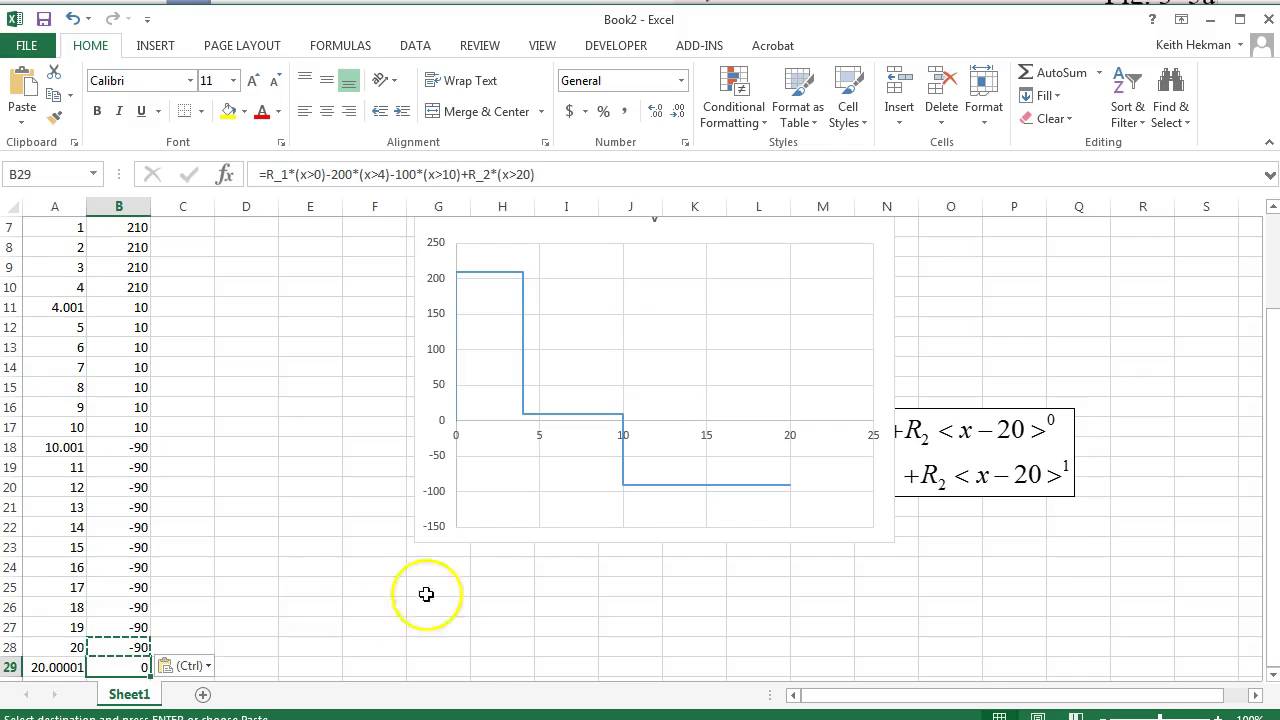Apply Percent Style number format
The height and width of the screenshot is (720, 1280).
coord(603,111)
